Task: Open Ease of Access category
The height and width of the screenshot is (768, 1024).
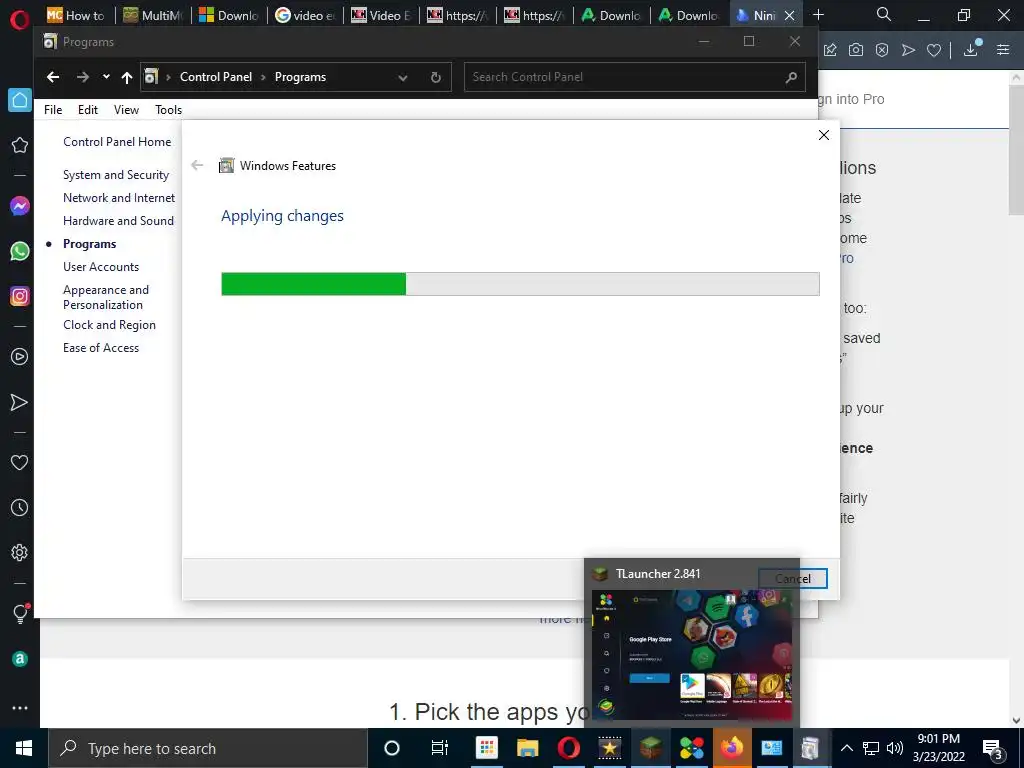Action: [101, 347]
